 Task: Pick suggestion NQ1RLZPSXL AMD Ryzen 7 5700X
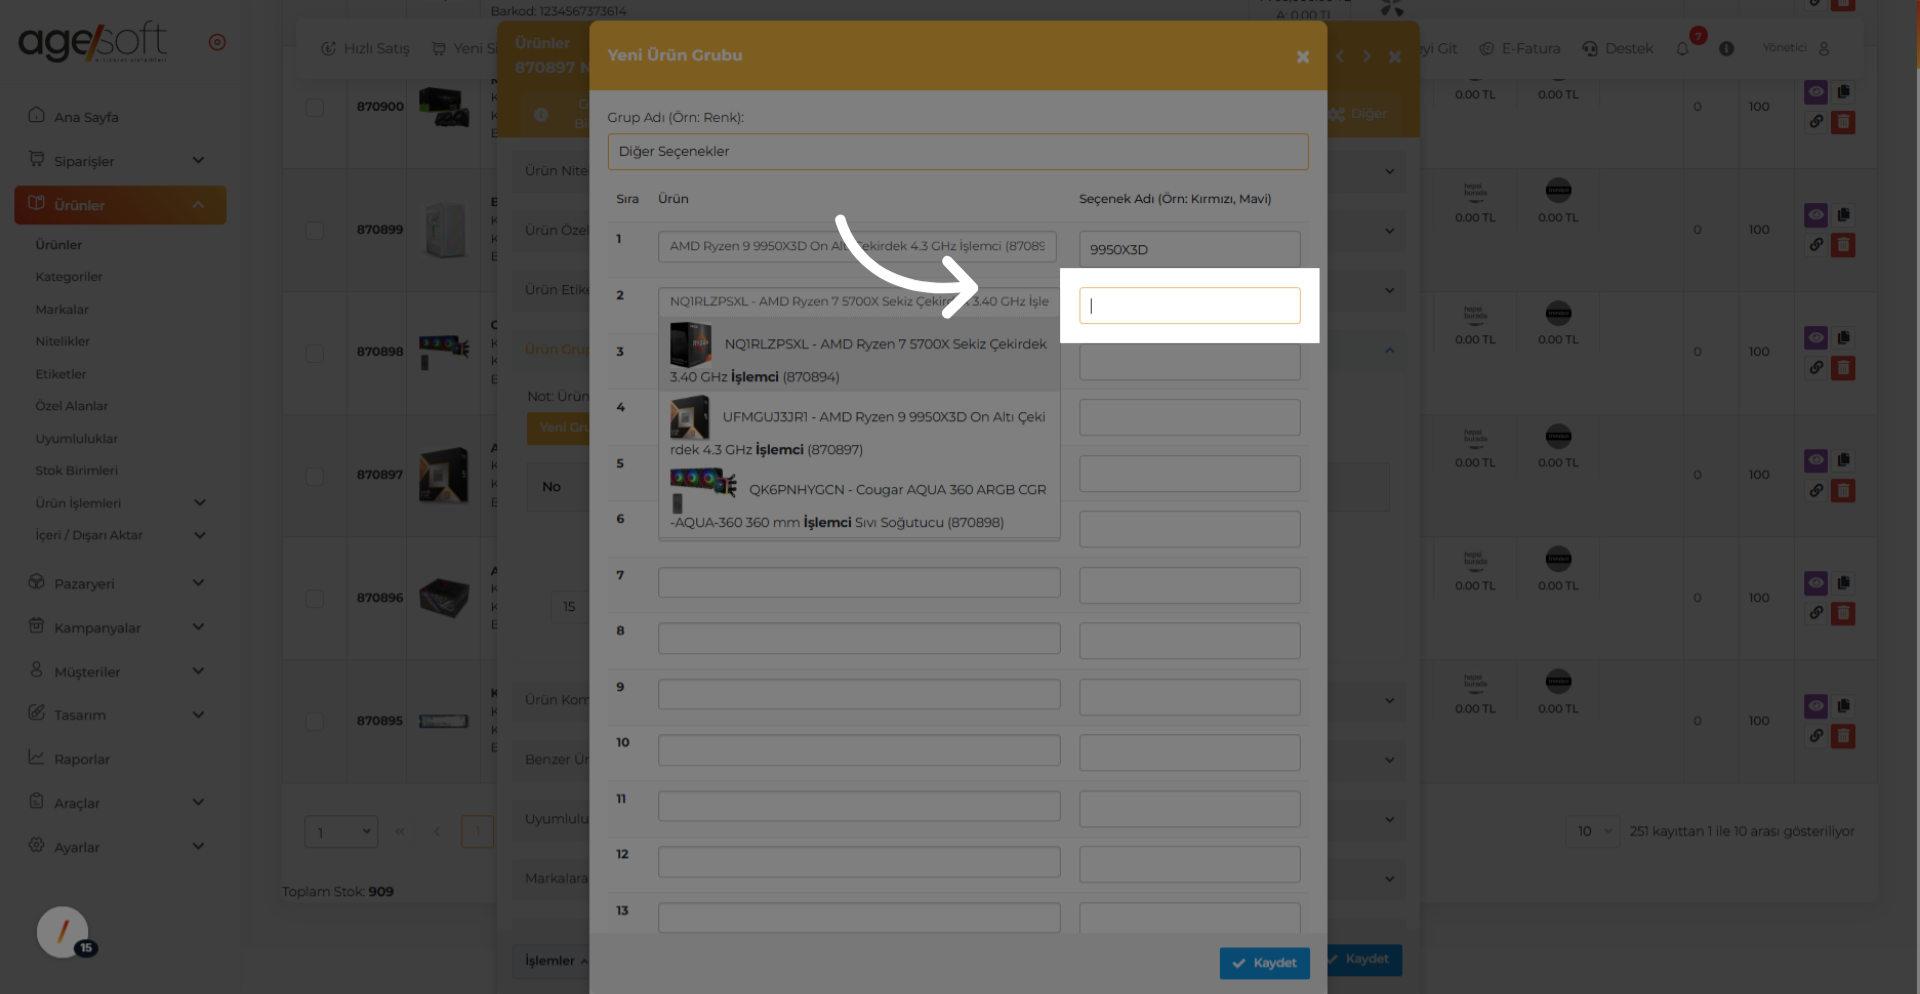pyautogui.click(x=859, y=354)
